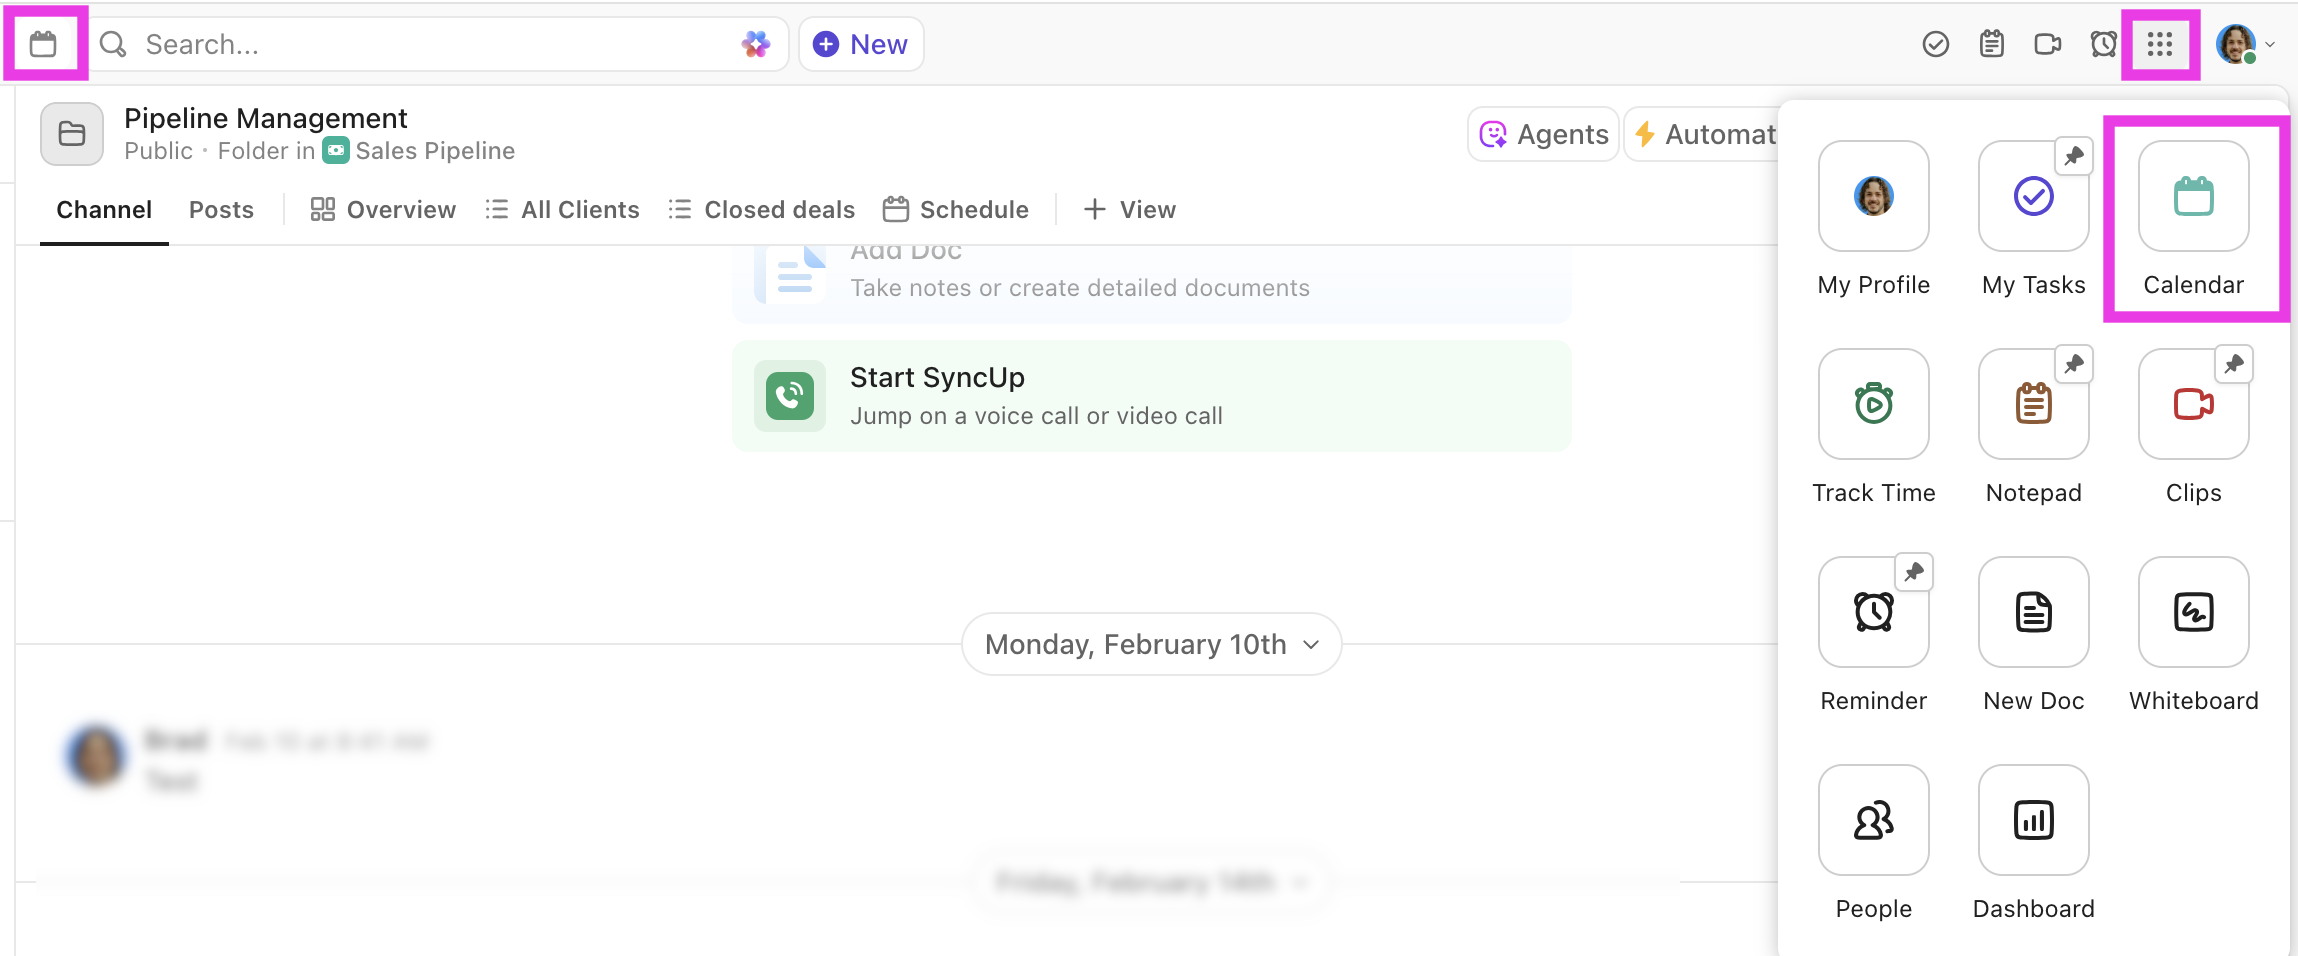
Task: Open Track Time from quick actions
Action: click(1873, 405)
